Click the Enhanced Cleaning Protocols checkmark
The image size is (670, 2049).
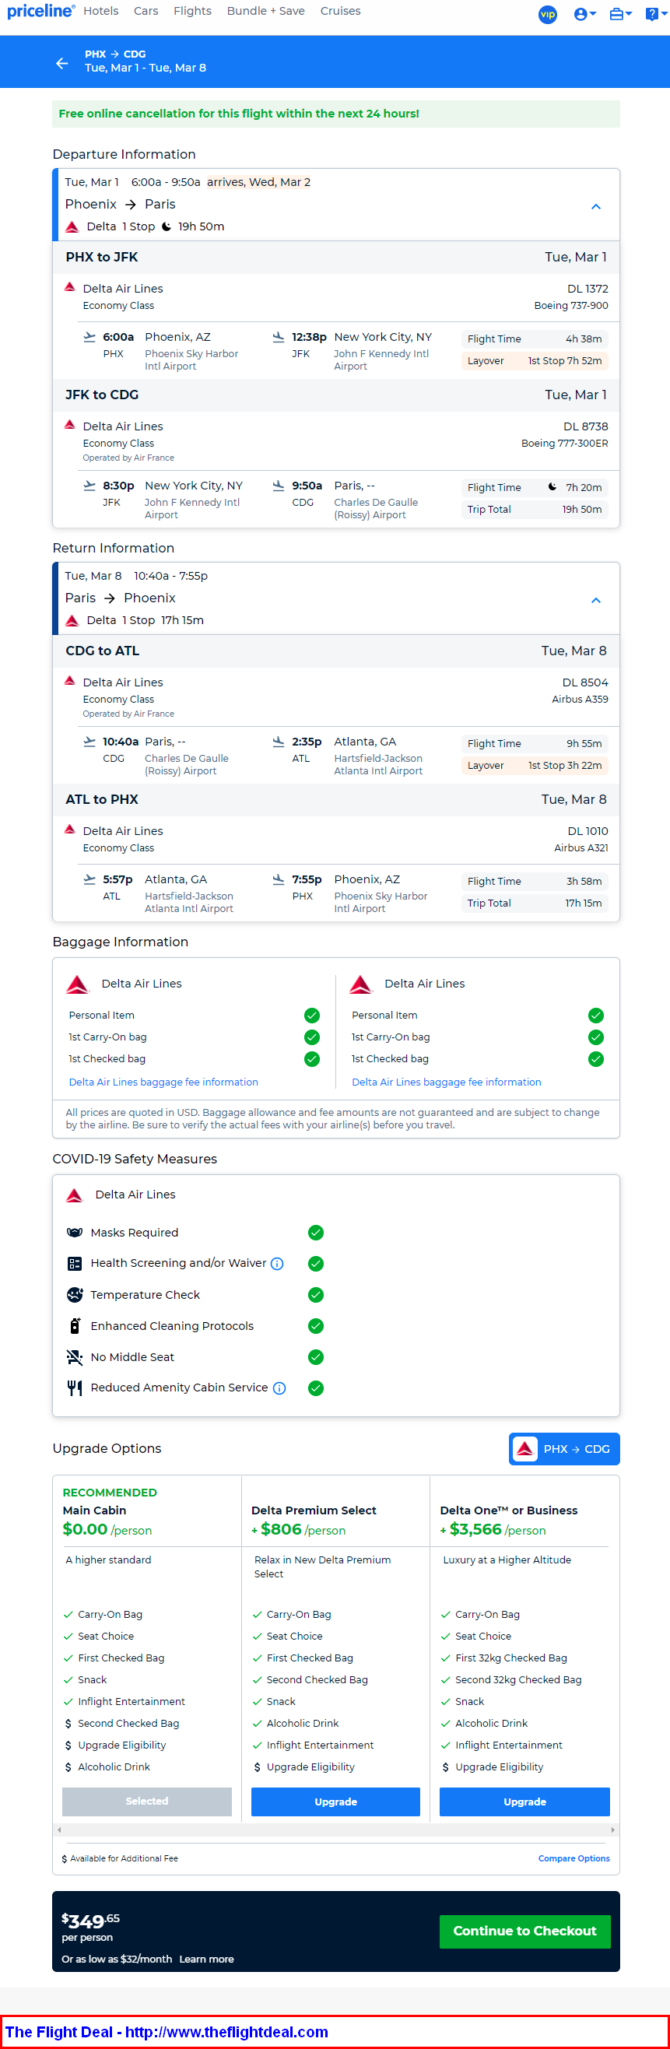point(316,1326)
